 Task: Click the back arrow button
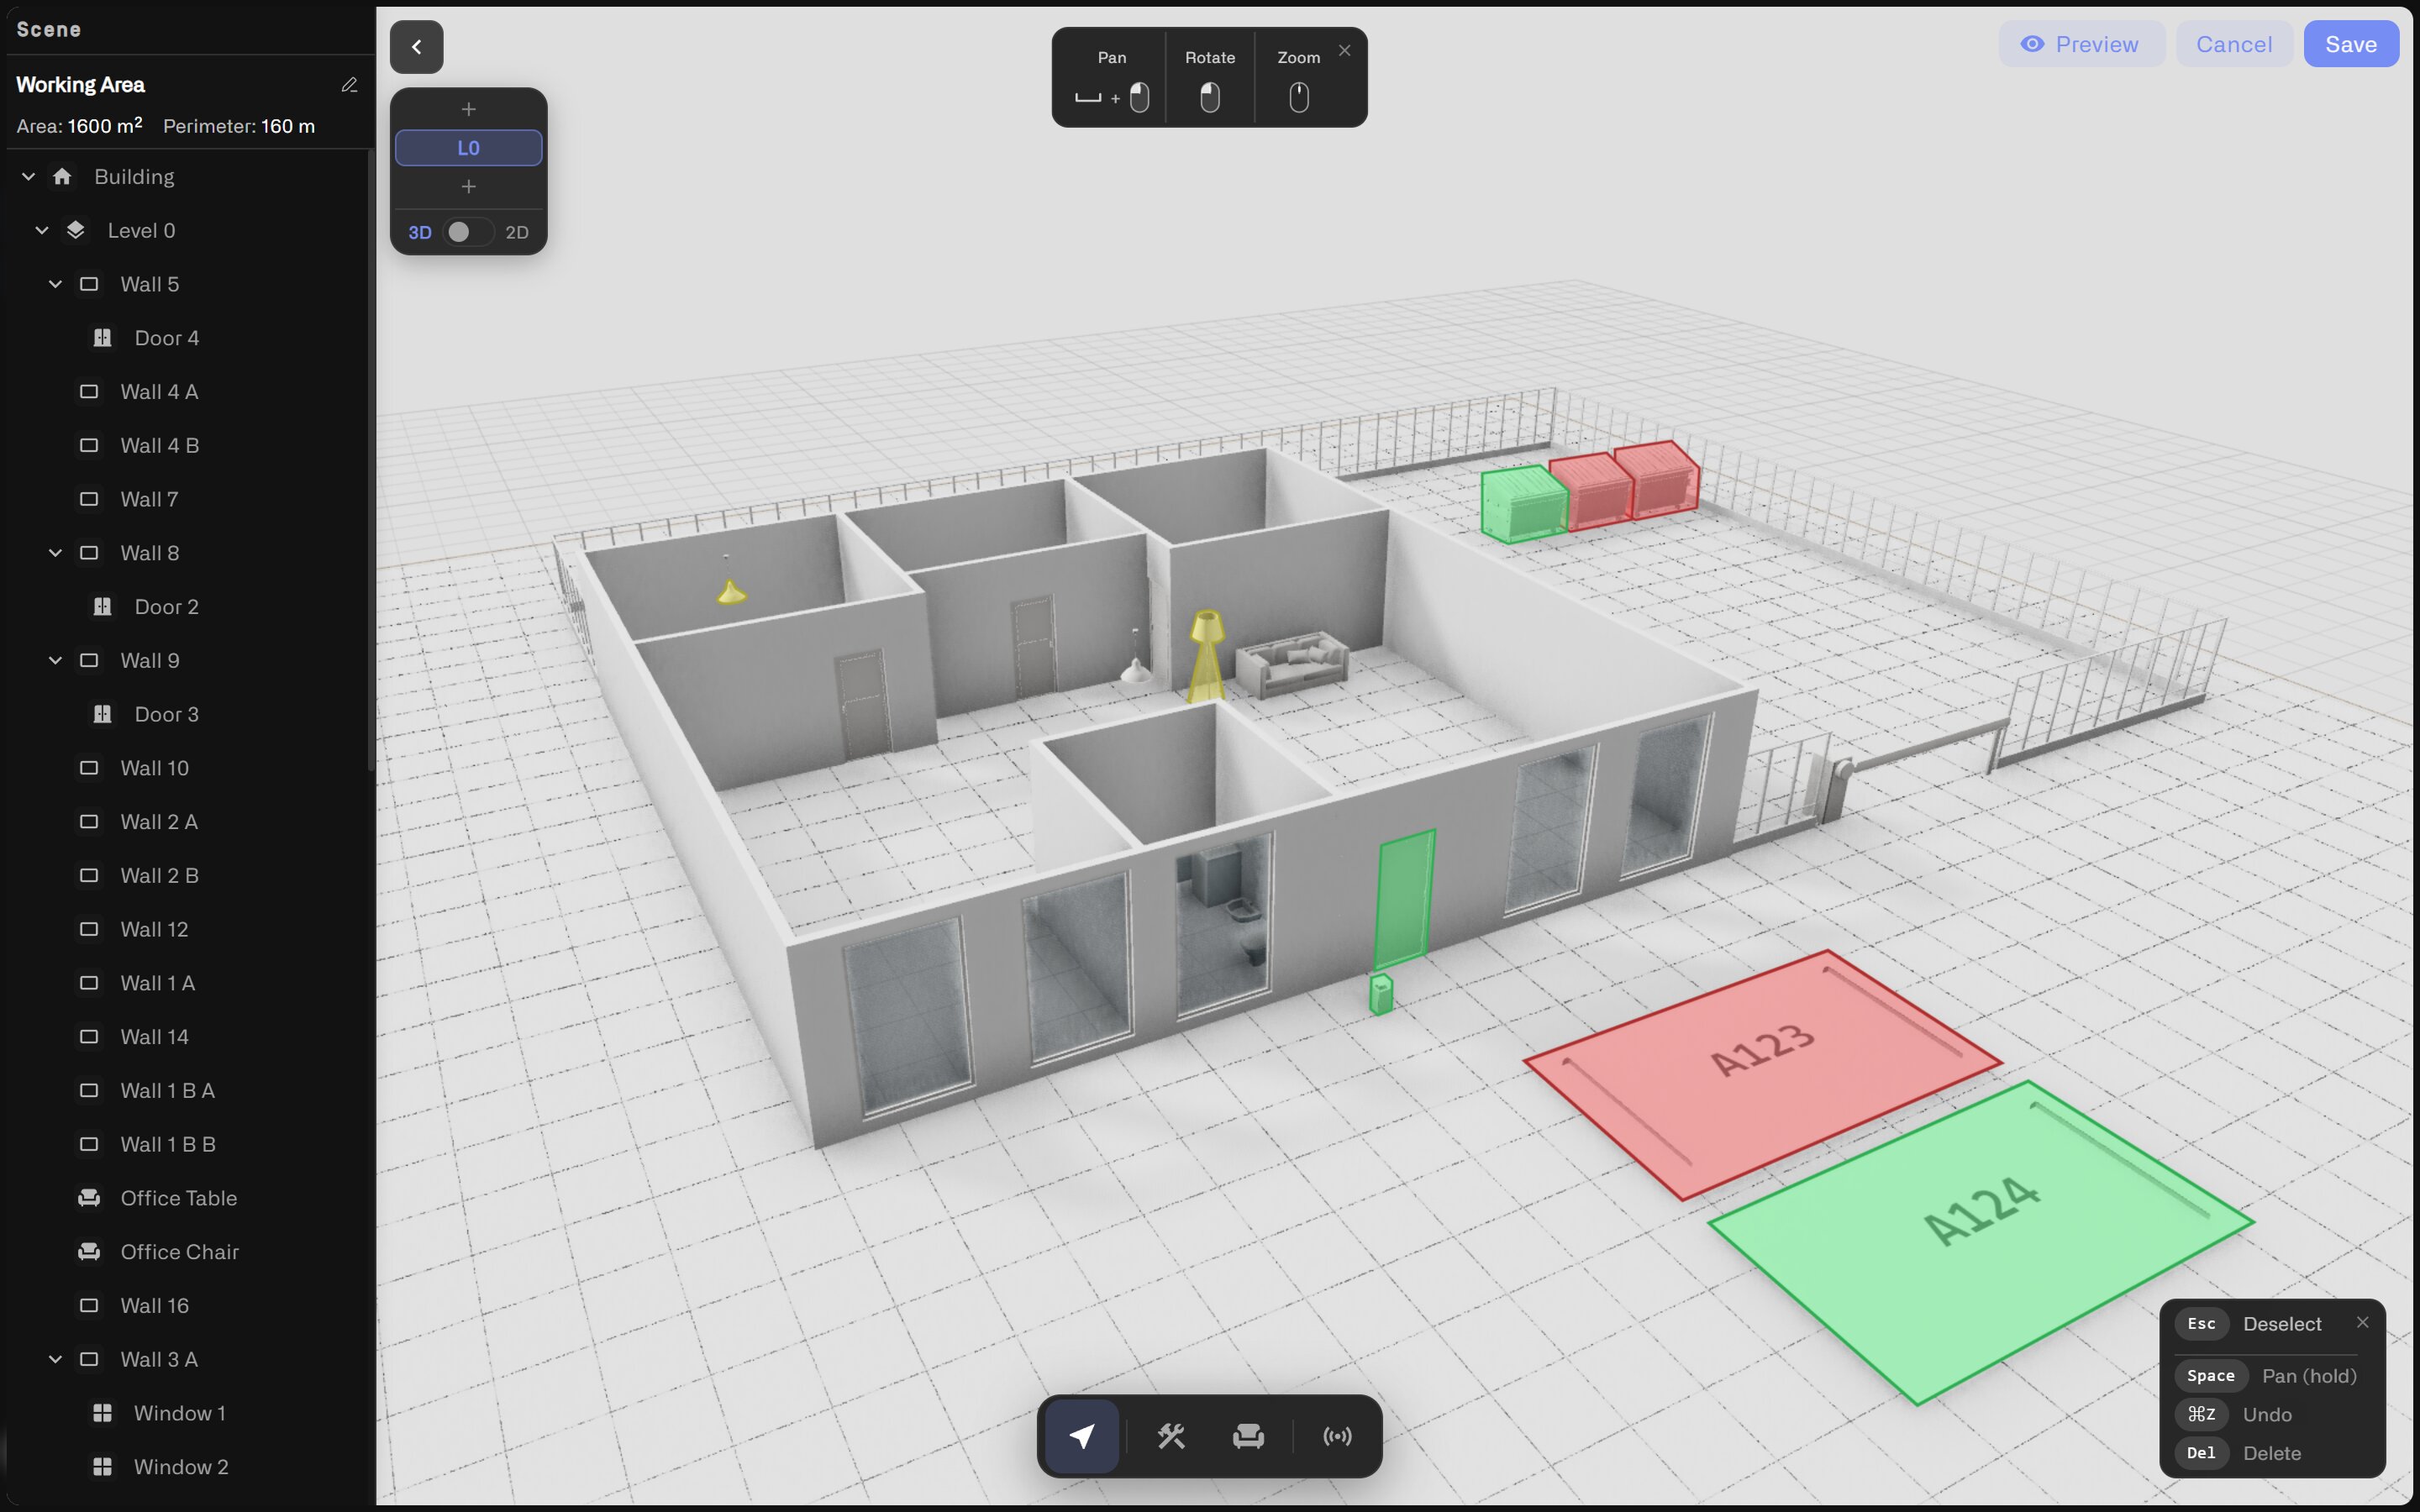(416, 47)
